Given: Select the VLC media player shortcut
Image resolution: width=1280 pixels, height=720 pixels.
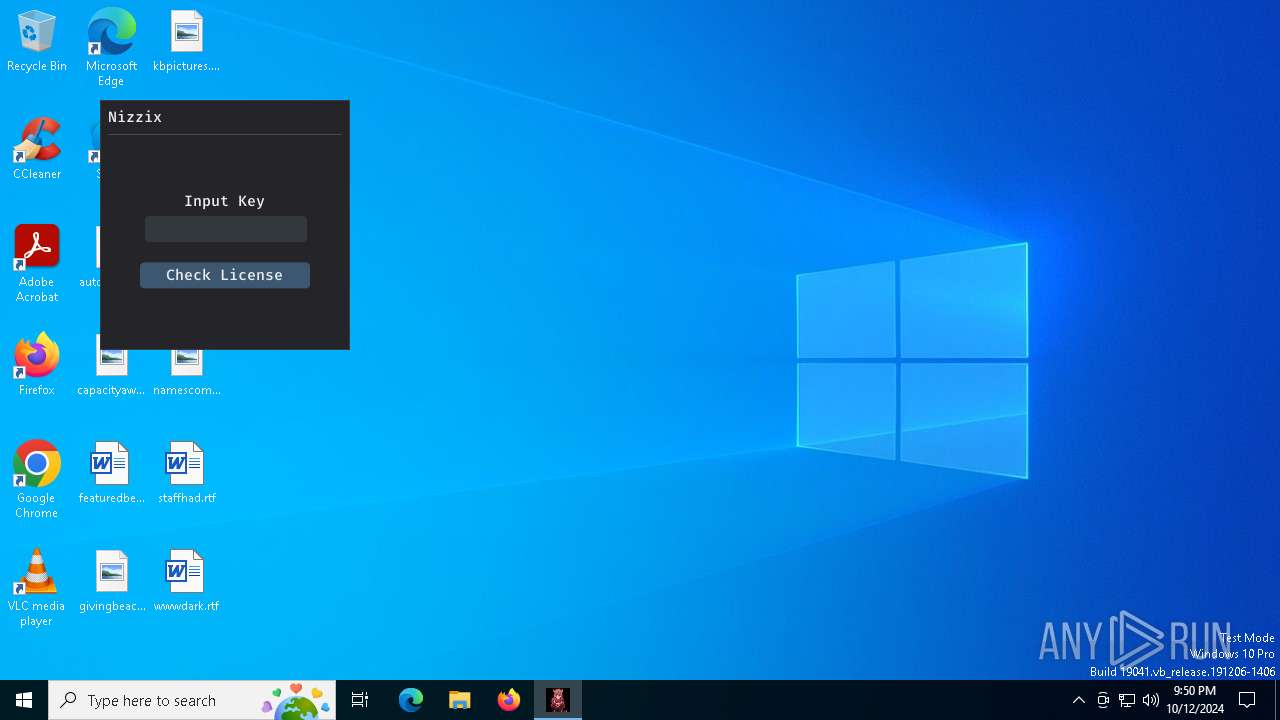Looking at the screenshot, I should [37, 588].
